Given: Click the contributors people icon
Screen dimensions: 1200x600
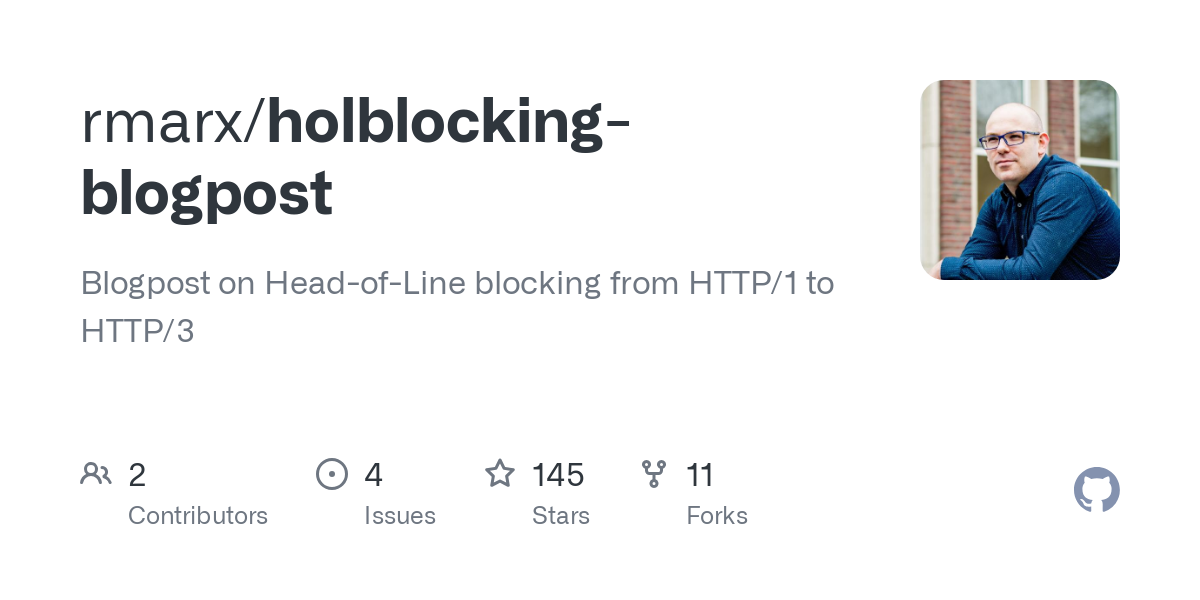Looking at the screenshot, I should click(96, 473).
